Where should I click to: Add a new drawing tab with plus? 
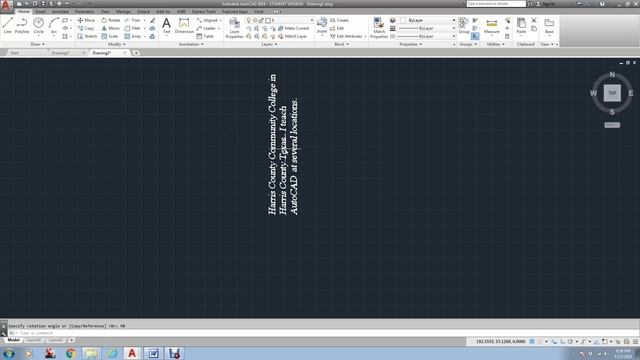coord(136,53)
